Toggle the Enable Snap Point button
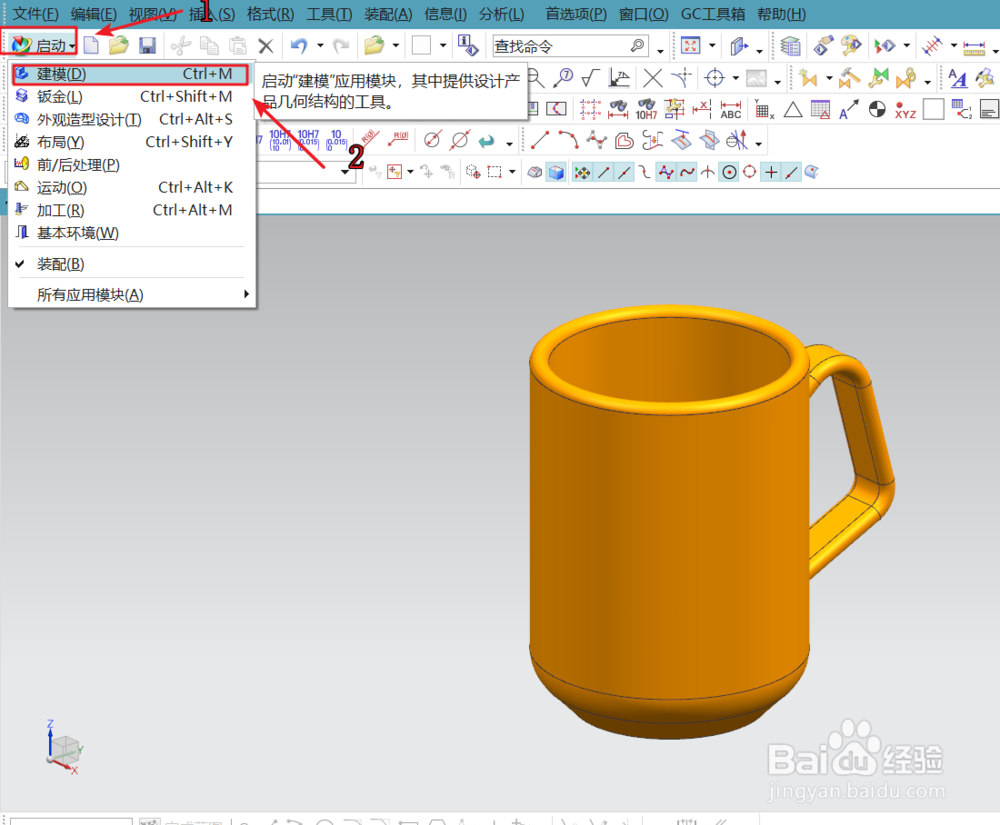Image resolution: width=1000 pixels, height=825 pixels. (582, 172)
